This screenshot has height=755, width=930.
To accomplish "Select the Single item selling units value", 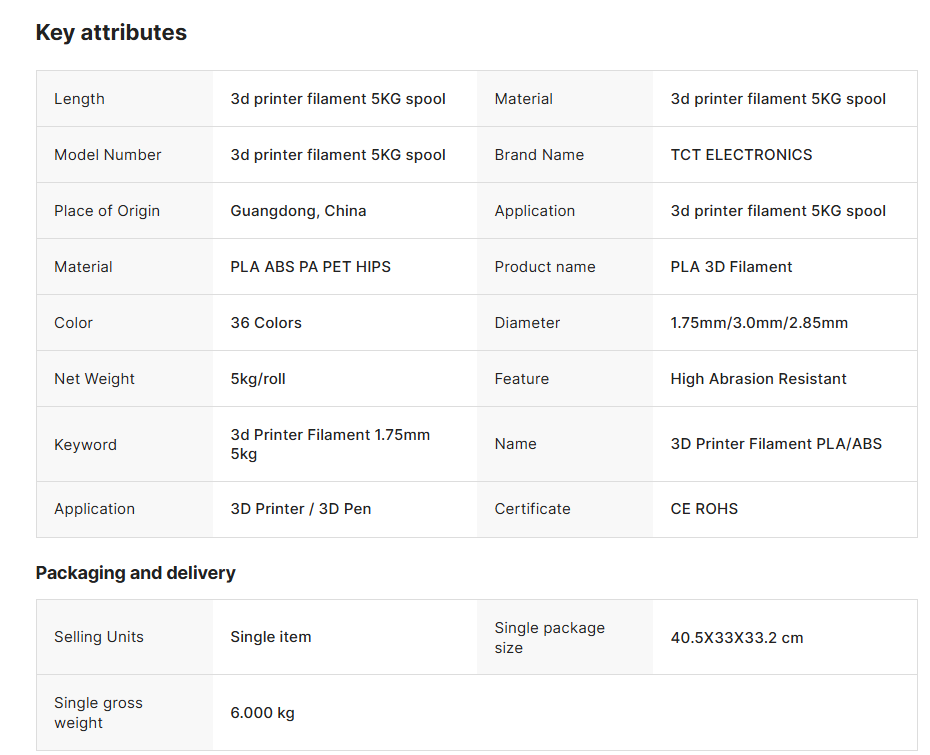I will [270, 637].
